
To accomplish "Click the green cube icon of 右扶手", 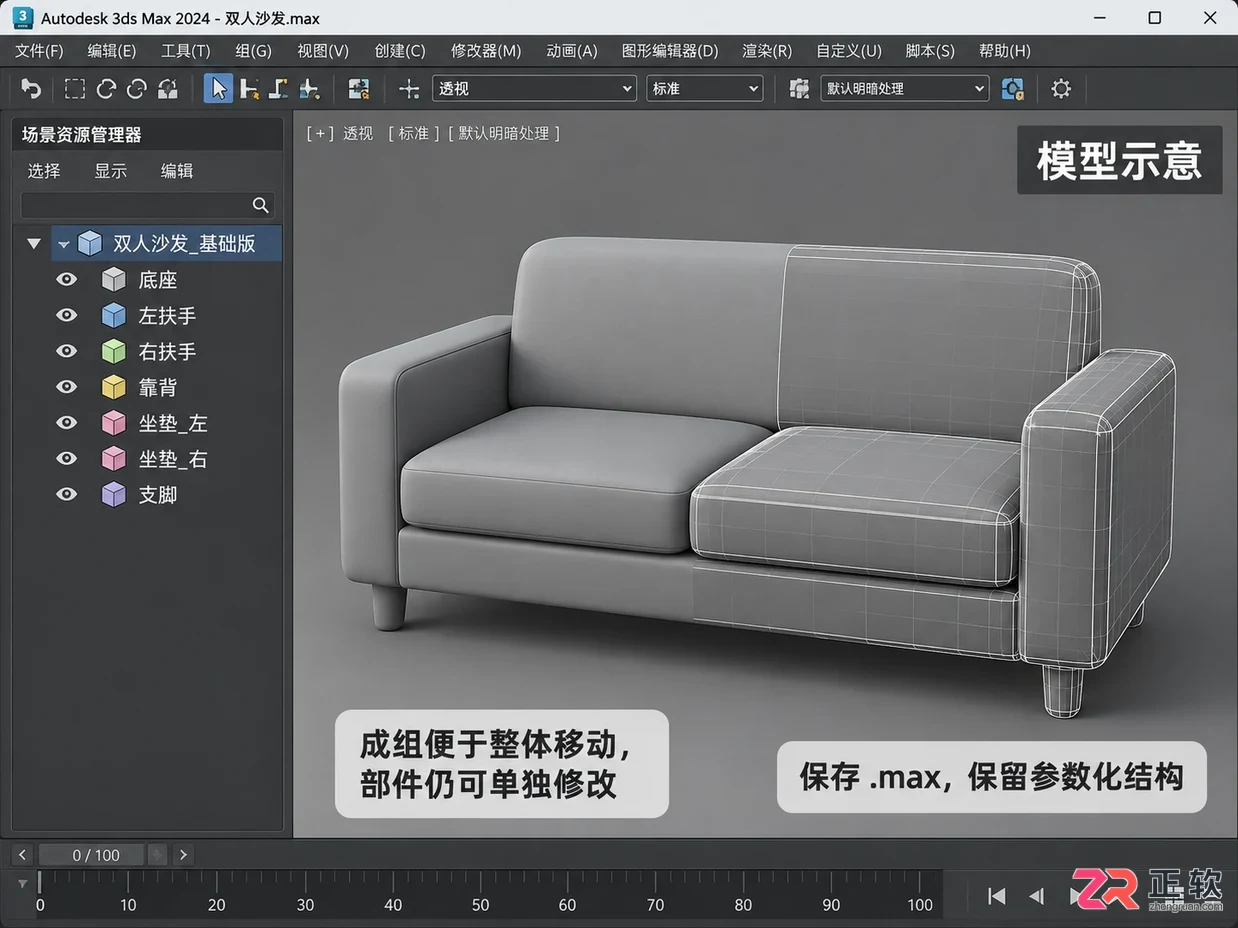I will point(114,352).
